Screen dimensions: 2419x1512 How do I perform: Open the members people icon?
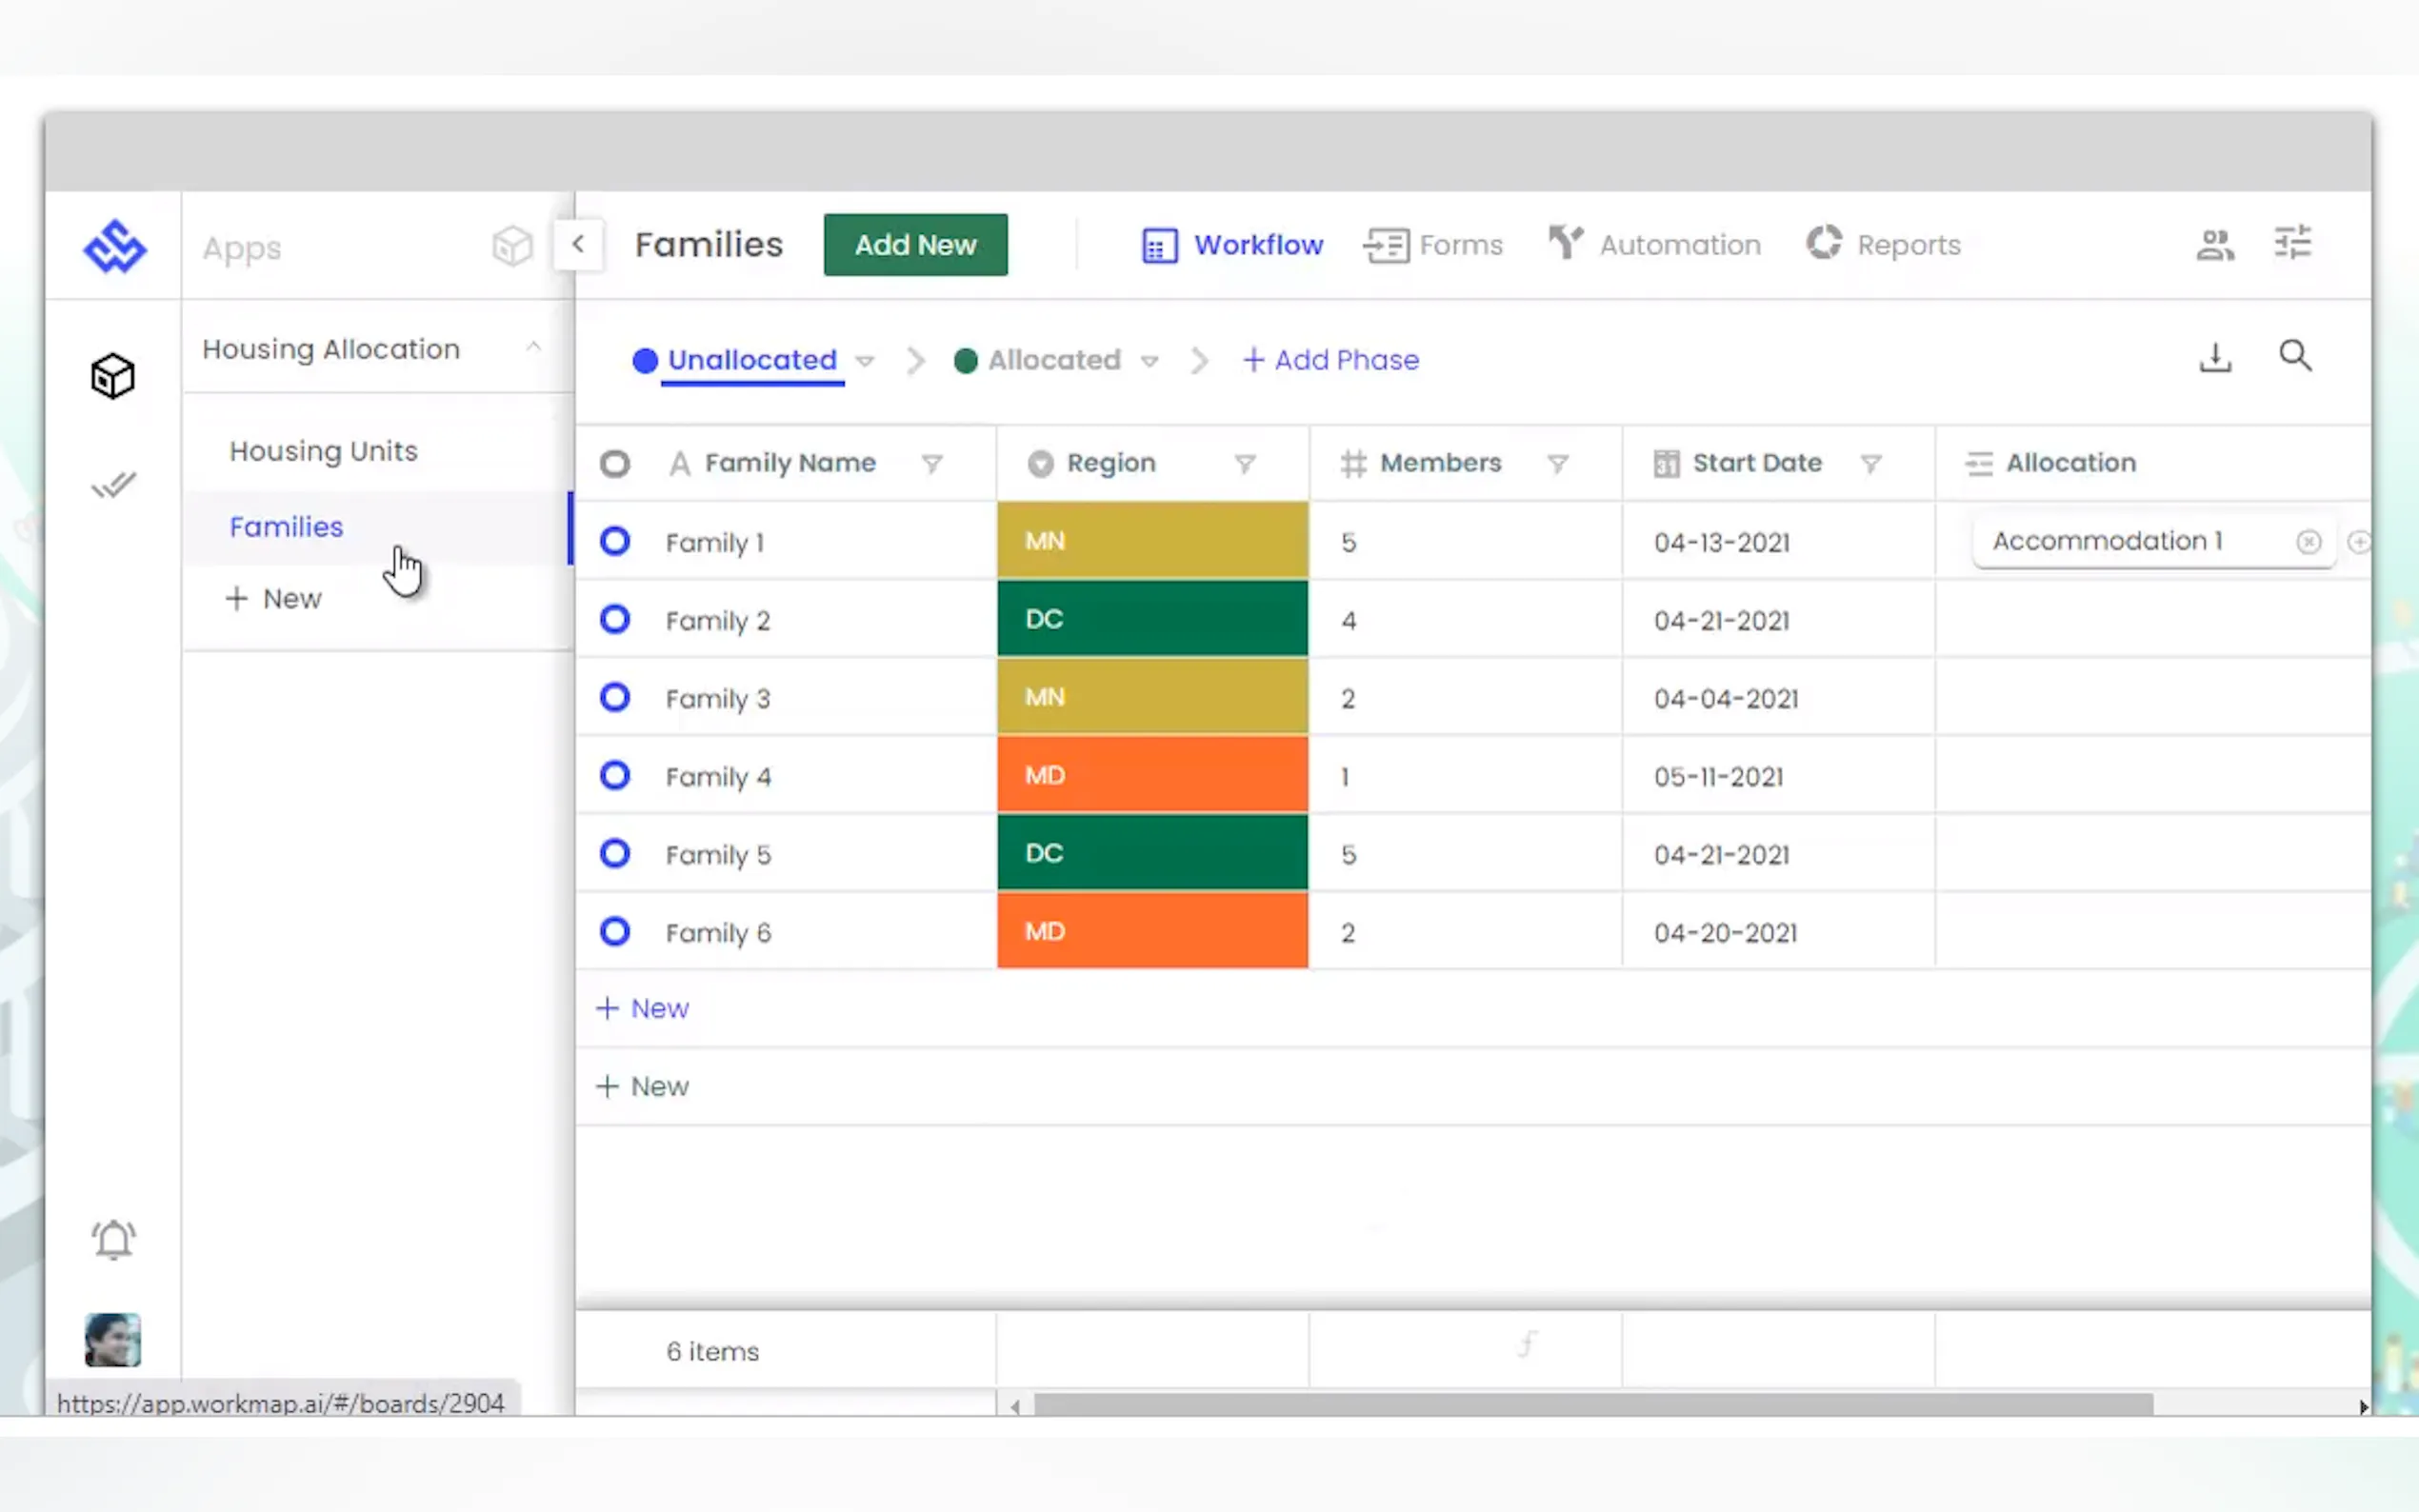pos(2214,245)
